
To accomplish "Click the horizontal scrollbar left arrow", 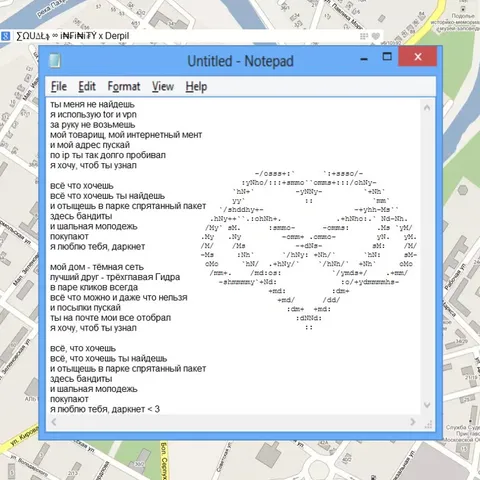I will [54, 422].
